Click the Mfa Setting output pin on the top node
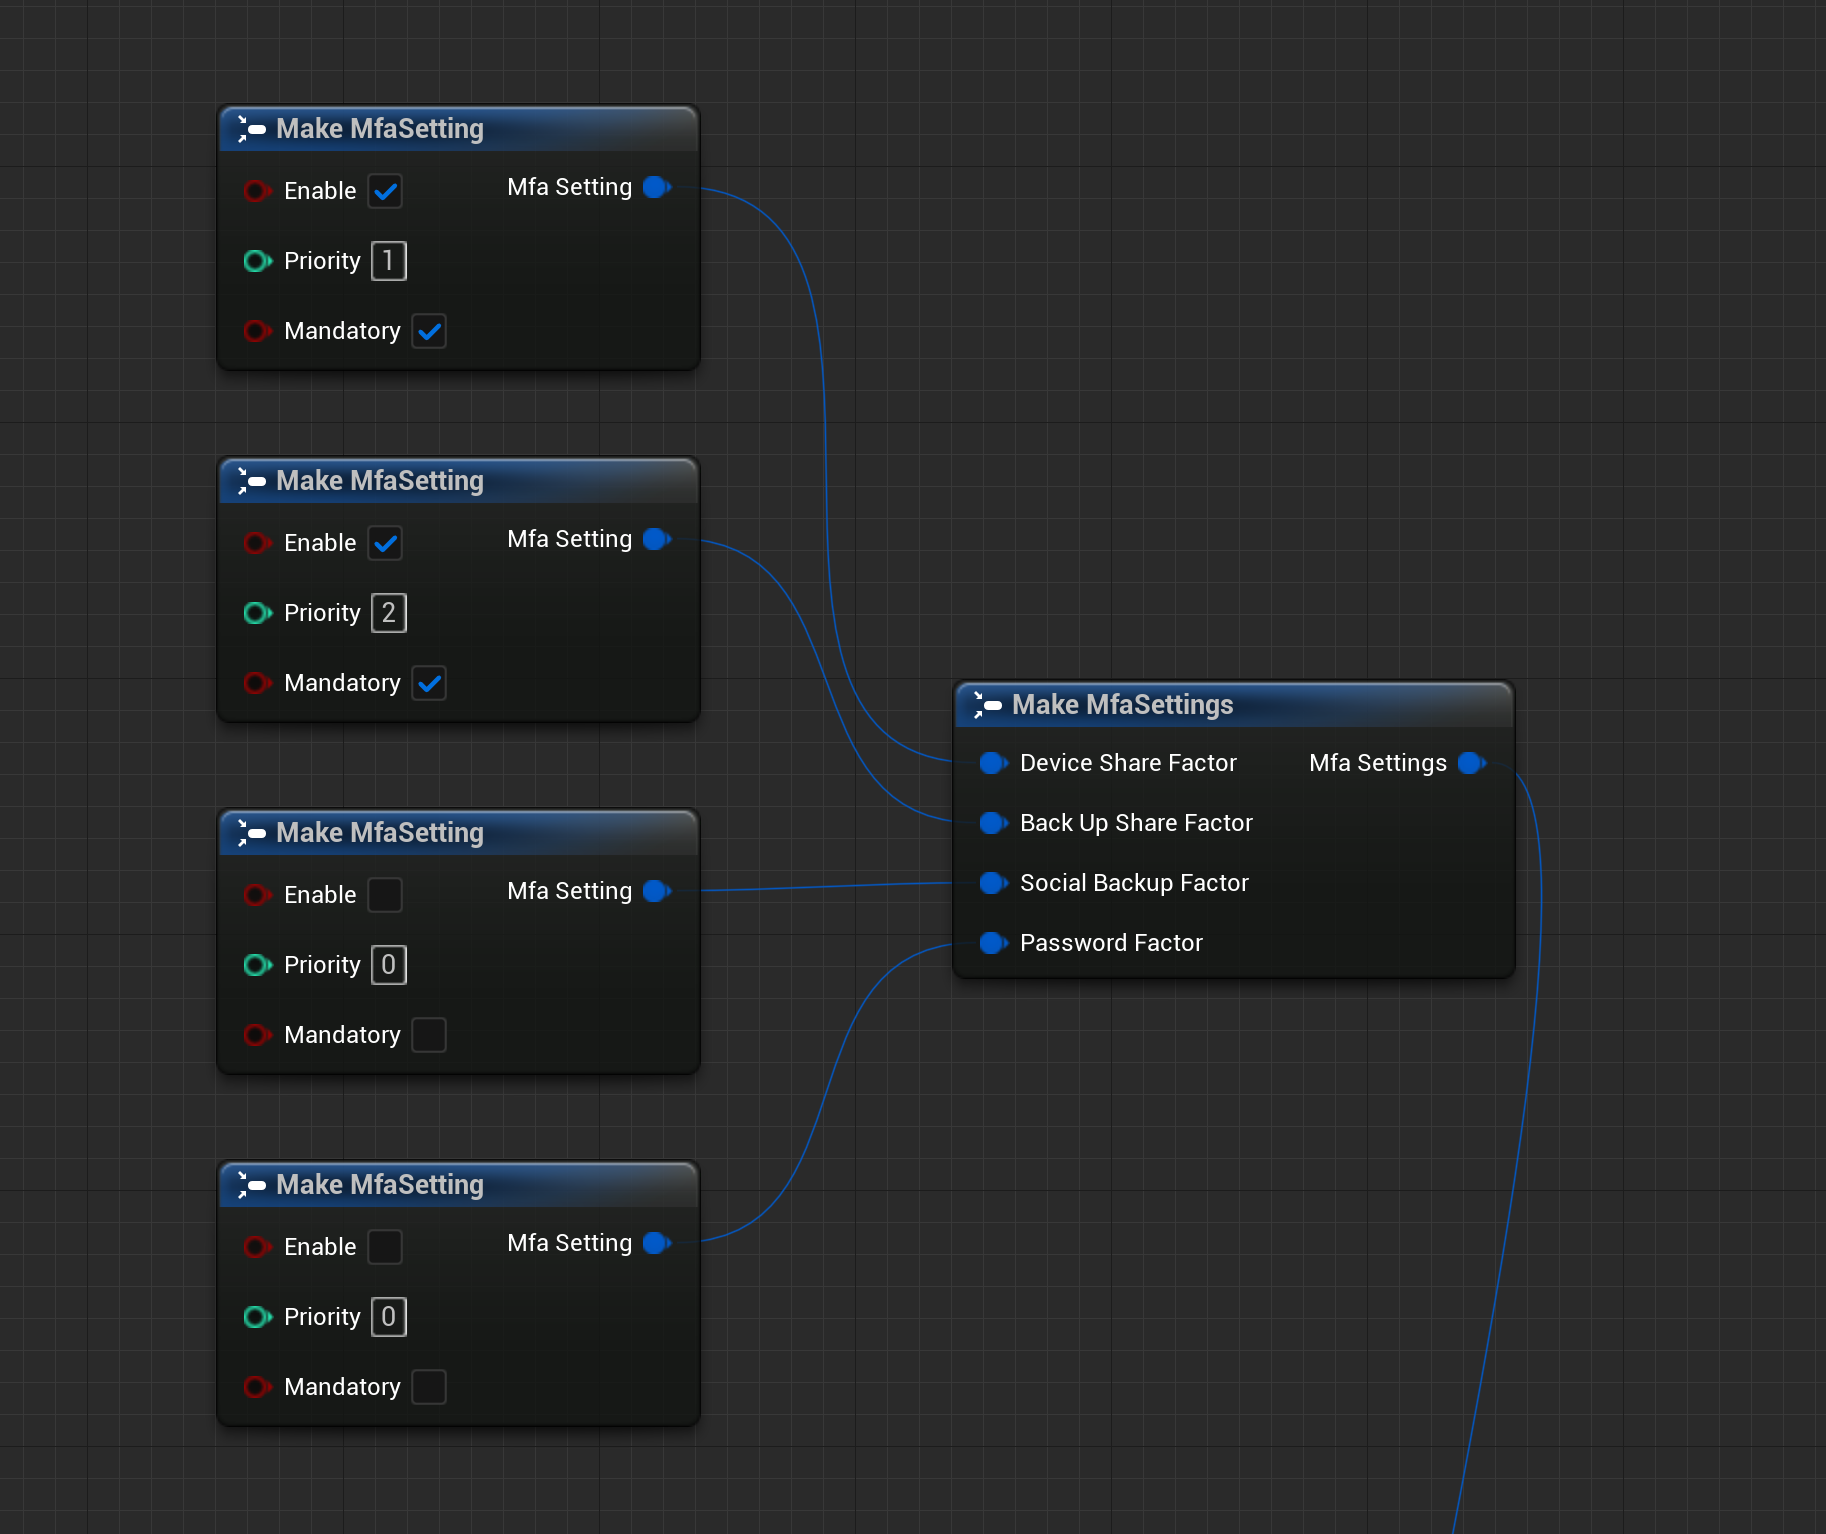This screenshot has height=1534, width=1826. [657, 187]
